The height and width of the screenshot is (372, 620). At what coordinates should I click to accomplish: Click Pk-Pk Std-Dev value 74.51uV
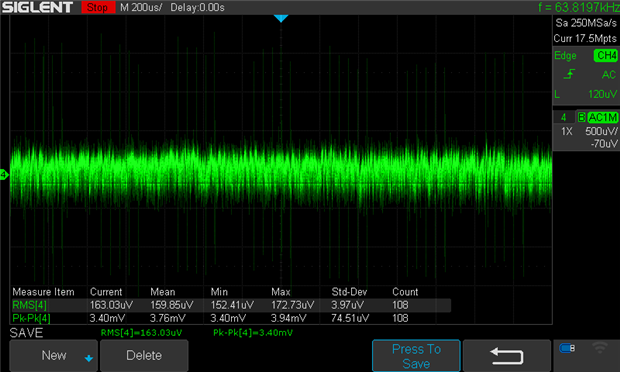pos(350,318)
